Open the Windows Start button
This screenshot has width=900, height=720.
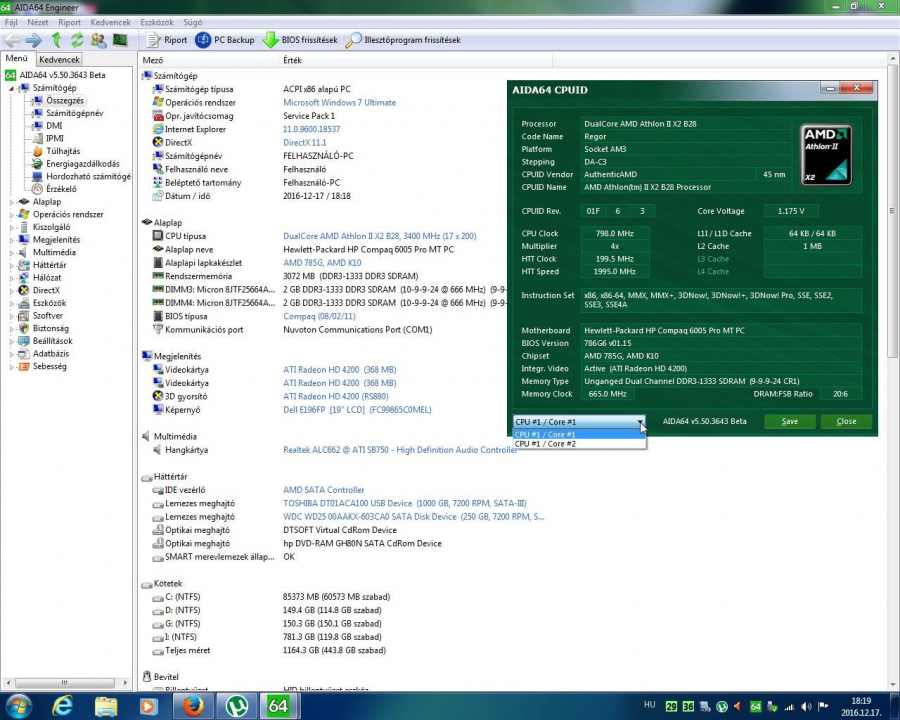(x=18, y=706)
